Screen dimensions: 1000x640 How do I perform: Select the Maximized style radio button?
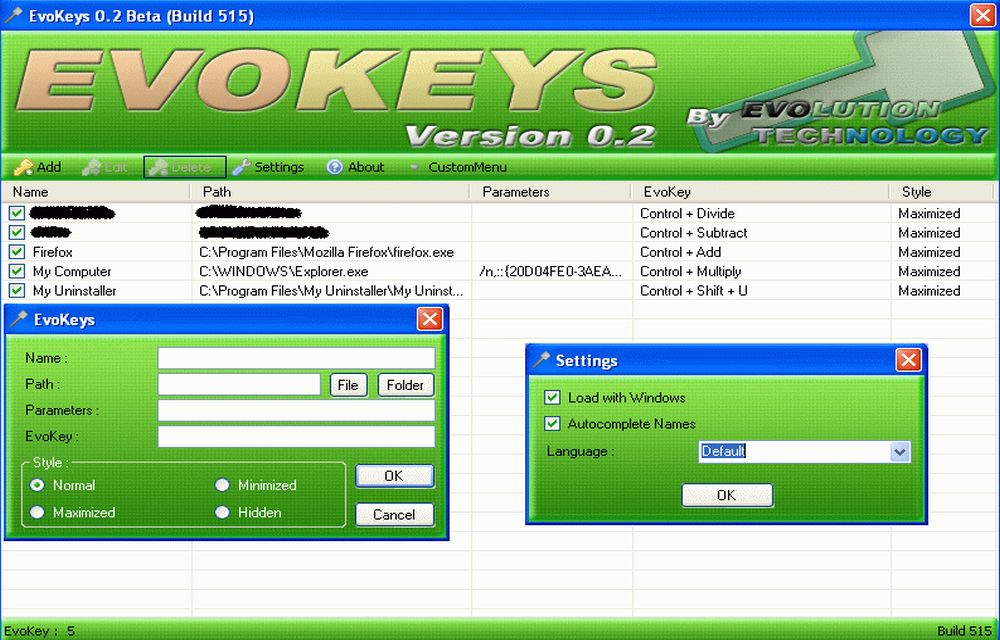[x=37, y=512]
